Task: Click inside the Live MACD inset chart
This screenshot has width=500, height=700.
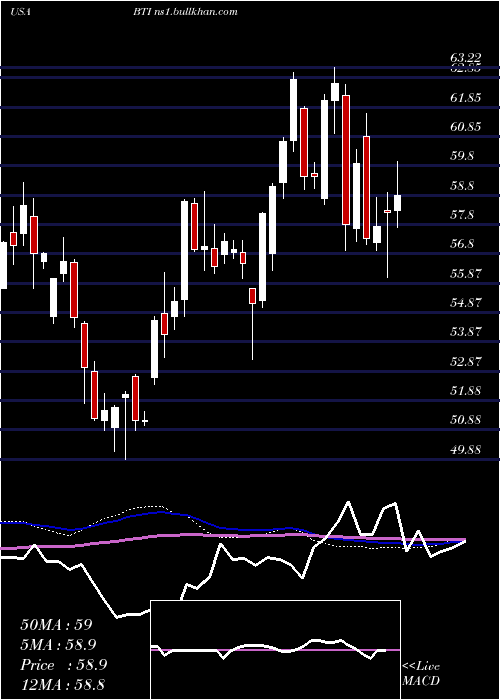Action: coord(275,650)
